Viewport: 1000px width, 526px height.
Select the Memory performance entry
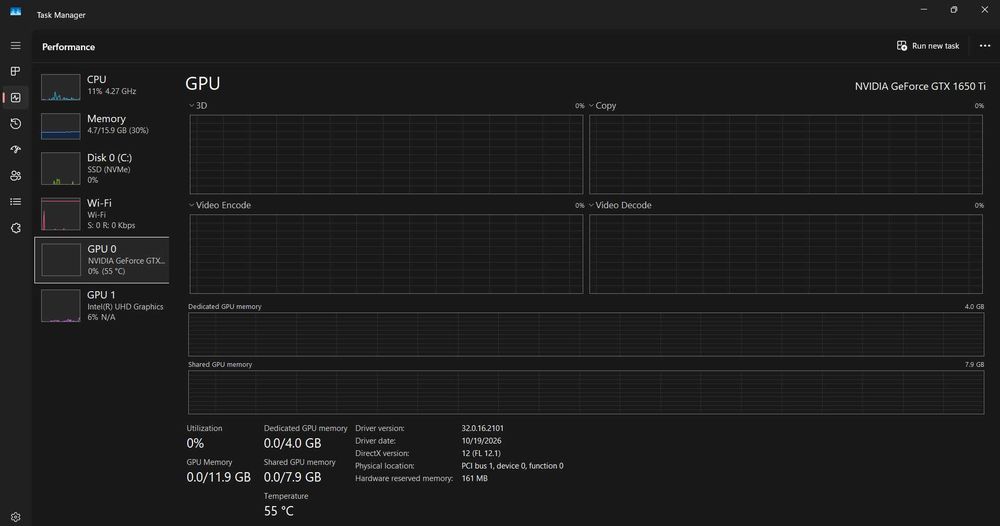point(102,126)
